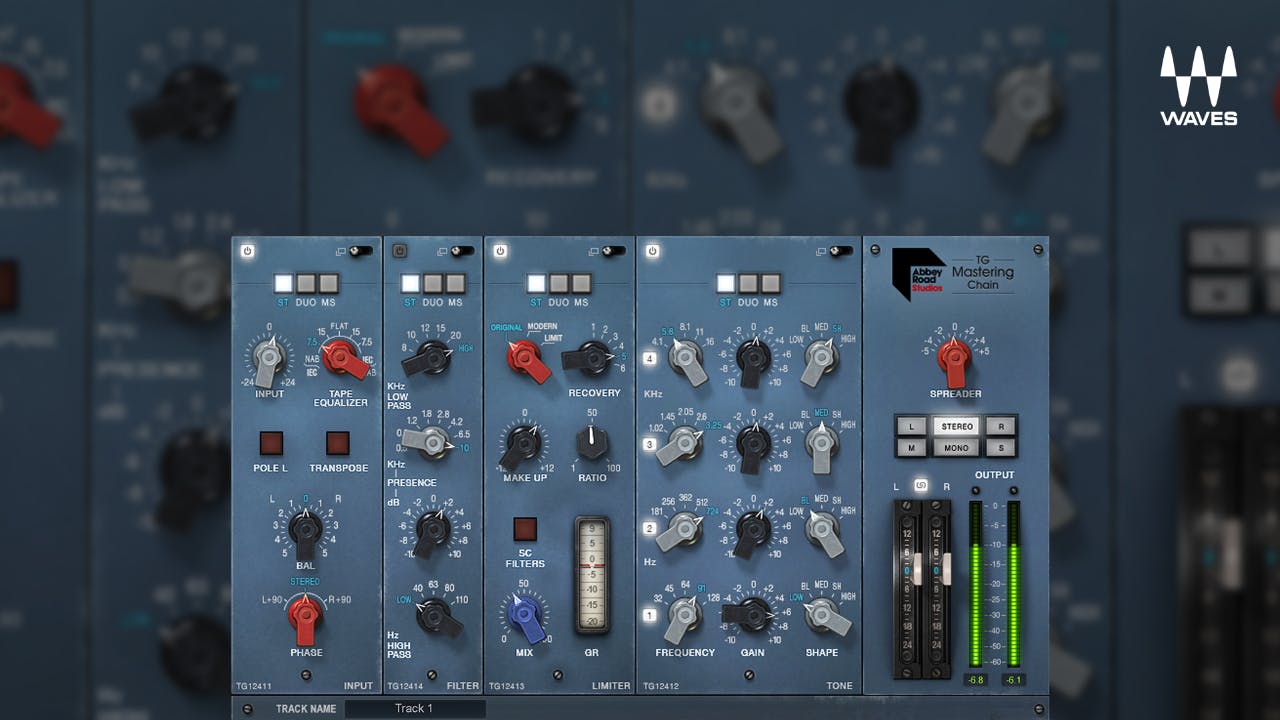Toggle the SC Filters button

pos(525,529)
